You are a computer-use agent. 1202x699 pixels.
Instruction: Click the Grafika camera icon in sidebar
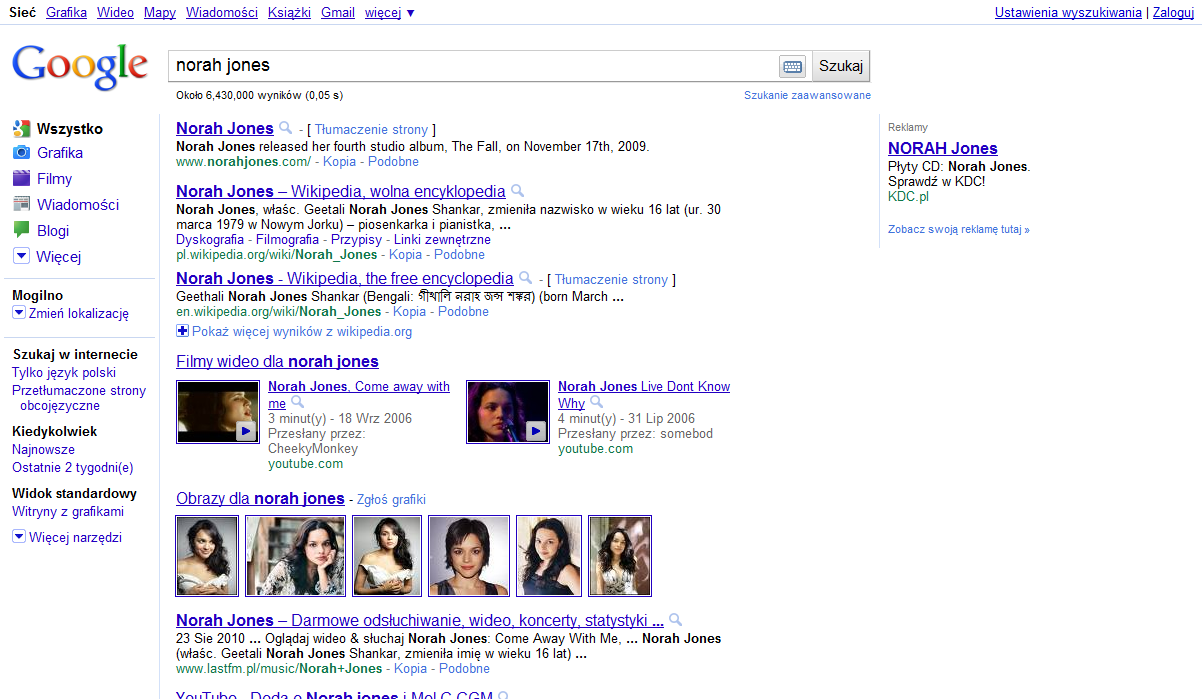click(x=21, y=153)
